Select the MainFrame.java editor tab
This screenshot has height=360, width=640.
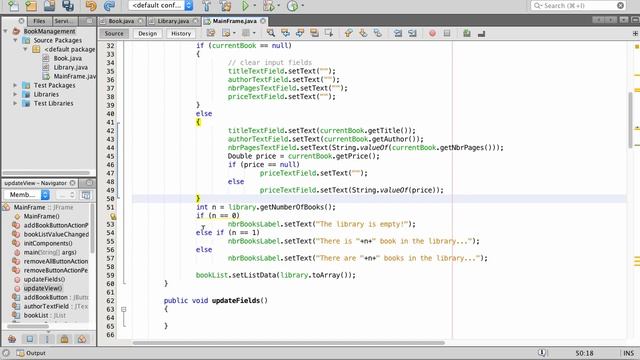coord(235,21)
